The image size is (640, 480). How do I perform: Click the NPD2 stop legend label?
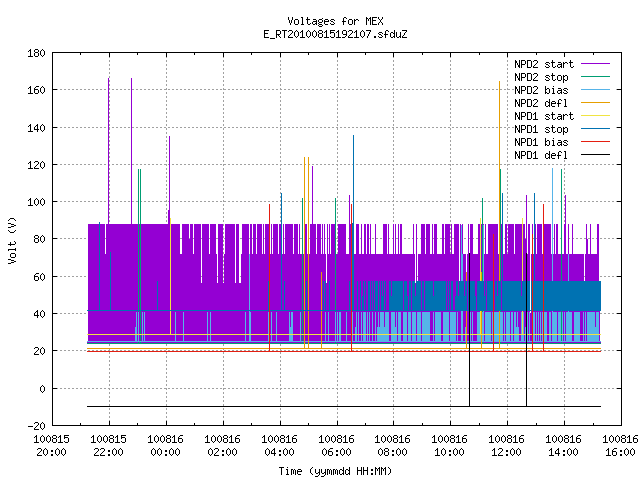pos(541,77)
